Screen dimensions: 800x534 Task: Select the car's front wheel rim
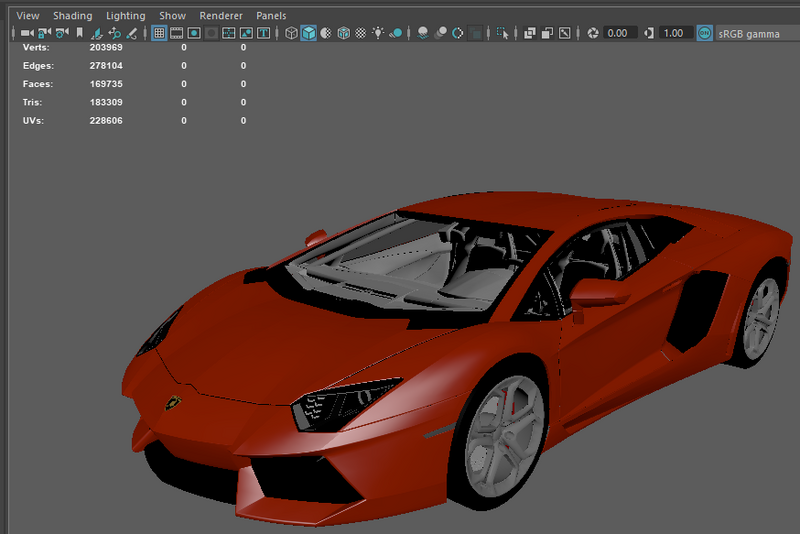click(x=504, y=438)
